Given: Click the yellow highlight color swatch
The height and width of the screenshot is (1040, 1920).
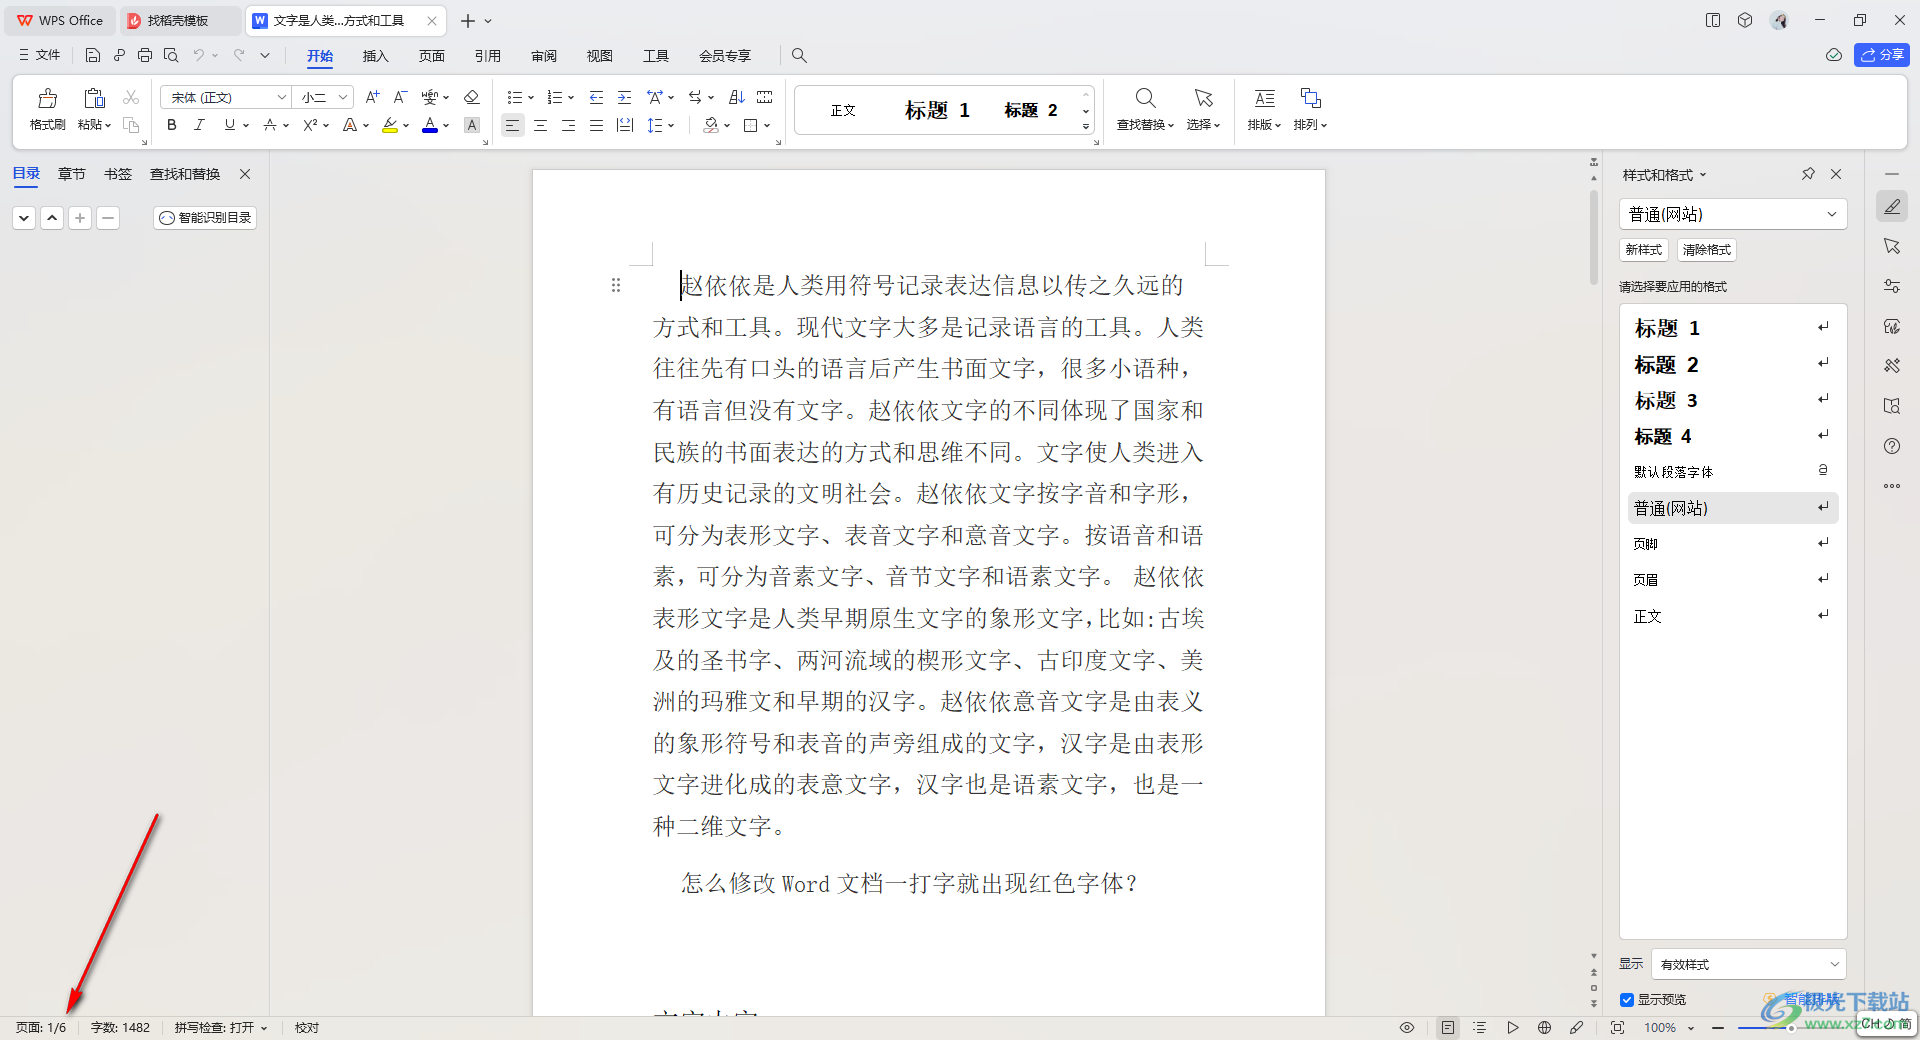Looking at the screenshot, I should click(390, 125).
